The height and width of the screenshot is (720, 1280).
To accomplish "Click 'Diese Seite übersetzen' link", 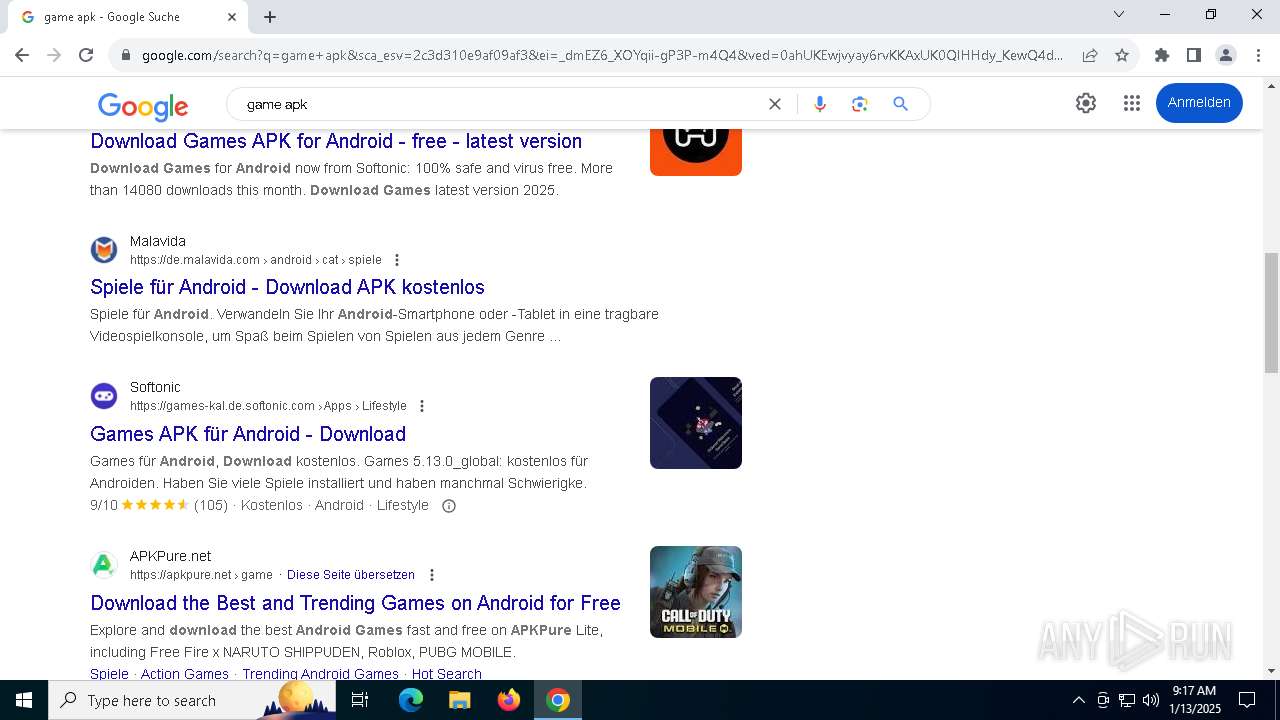I will coord(351,575).
